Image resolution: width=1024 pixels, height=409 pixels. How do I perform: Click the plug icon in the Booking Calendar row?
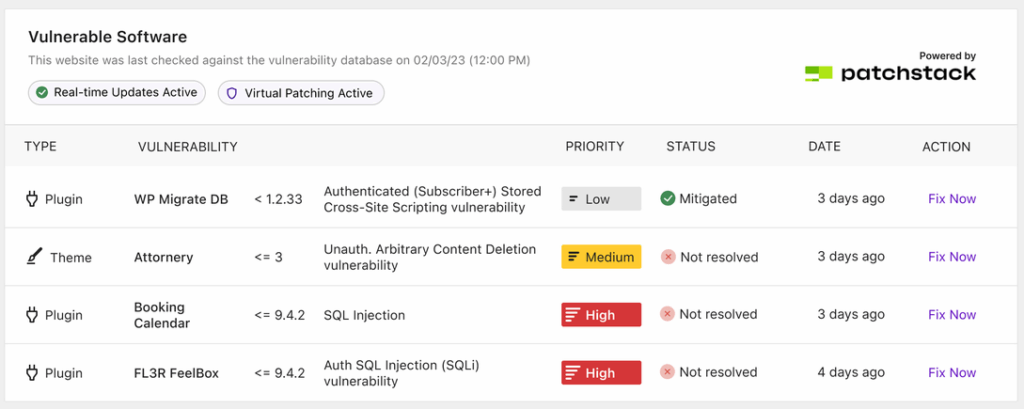coord(32,315)
